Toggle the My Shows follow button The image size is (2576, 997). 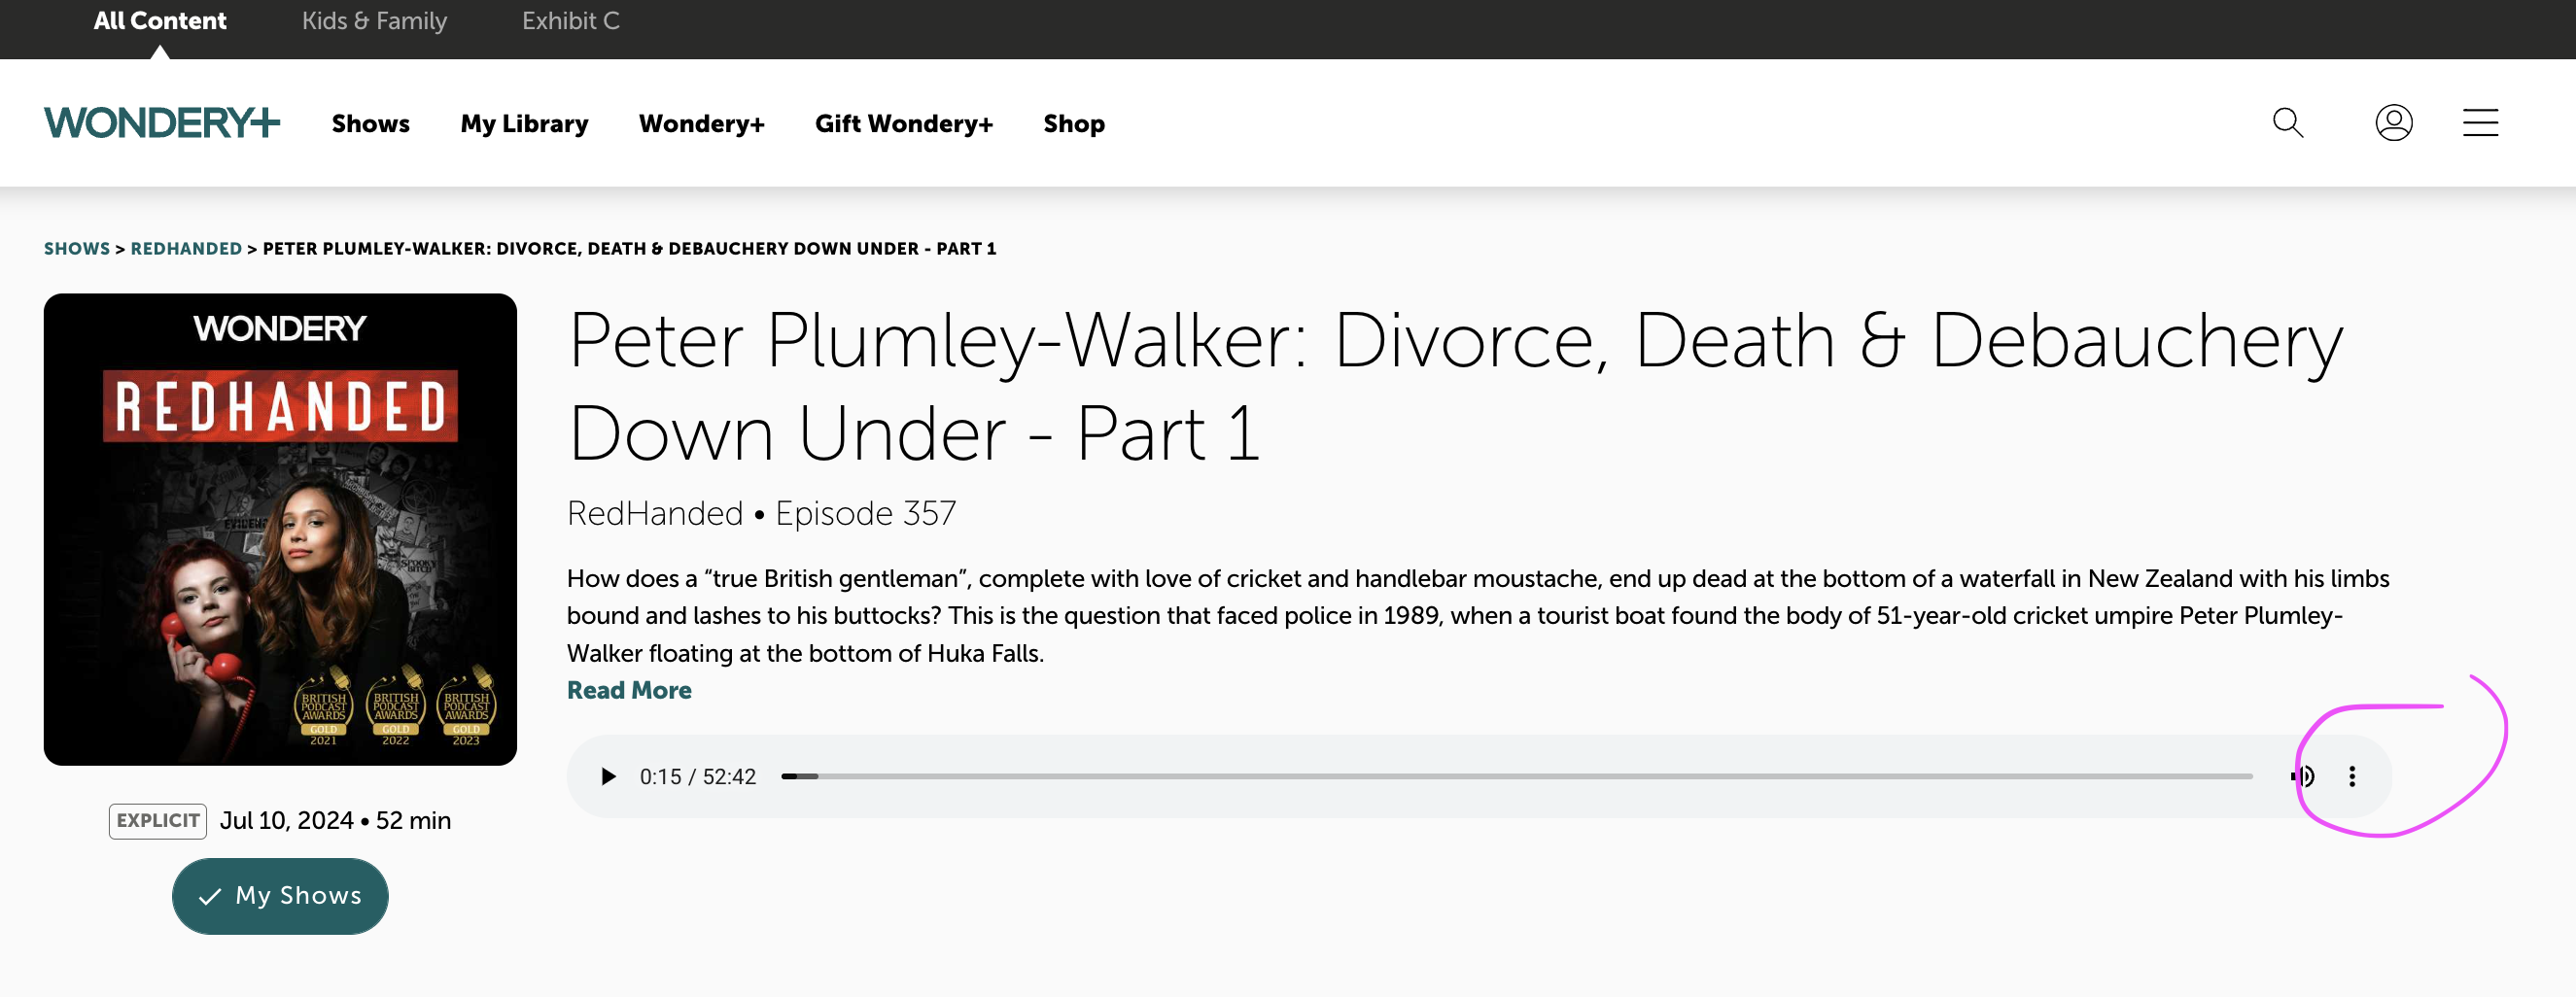pyautogui.click(x=280, y=896)
